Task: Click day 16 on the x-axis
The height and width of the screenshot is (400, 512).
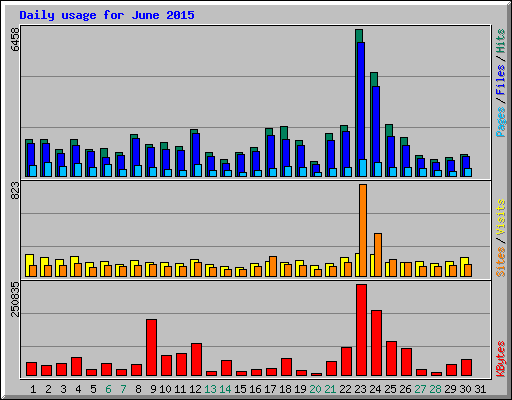Action: point(255,389)
